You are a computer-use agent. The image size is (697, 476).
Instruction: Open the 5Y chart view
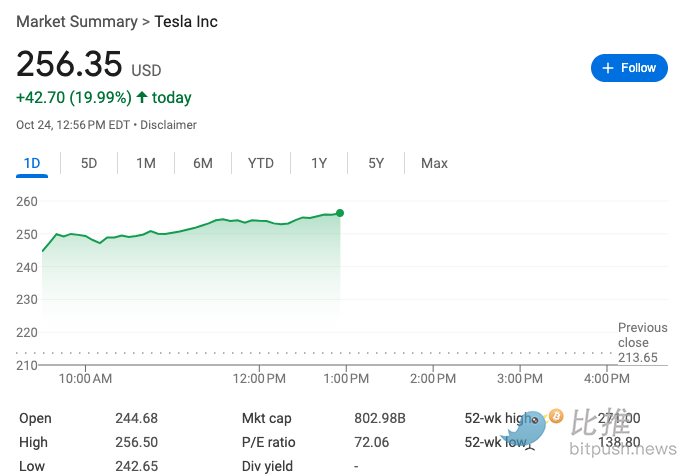376,163
